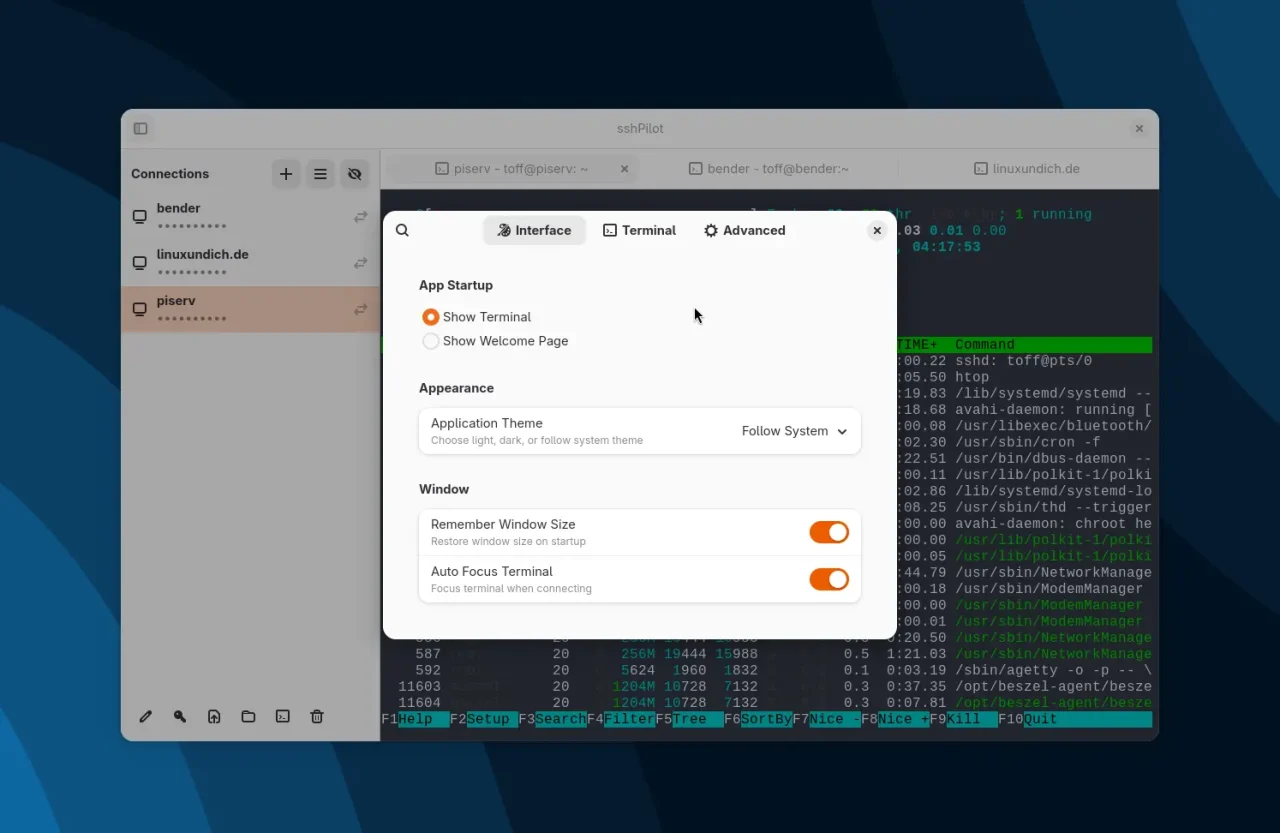1280x833 pixels.
Task: Browse remote files with the folder icon
Action: pos(248,716)
